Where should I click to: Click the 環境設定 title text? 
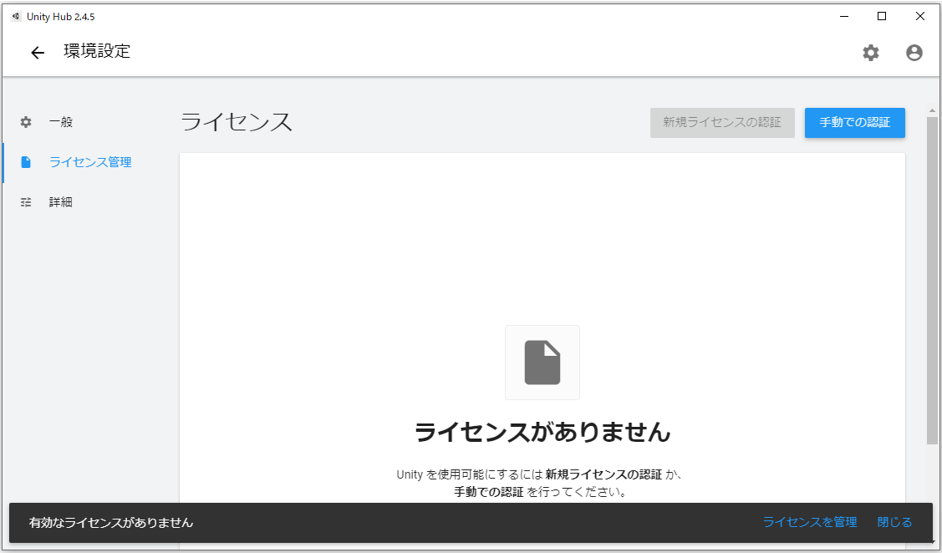click(x=97, y=52)
